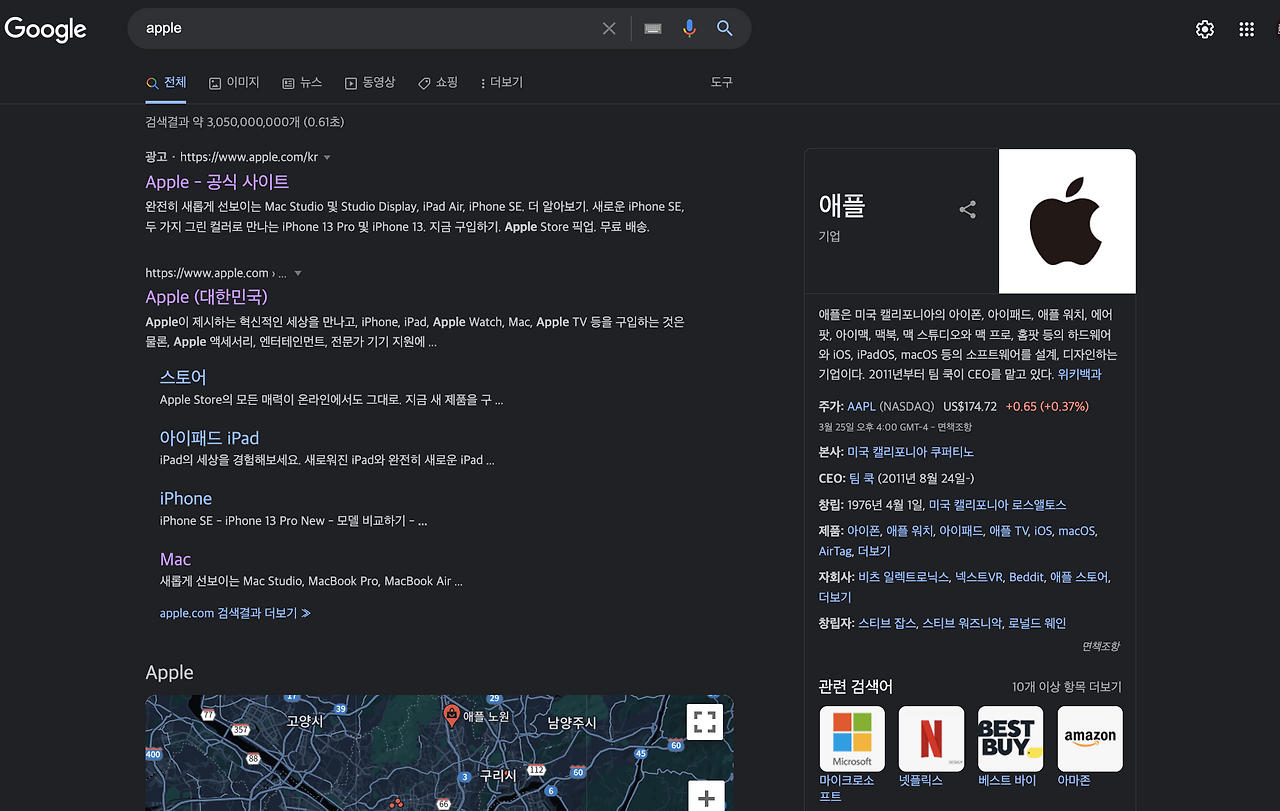Open the AirTag product link
Screen dimensions: 1280x811
point(835,551)
